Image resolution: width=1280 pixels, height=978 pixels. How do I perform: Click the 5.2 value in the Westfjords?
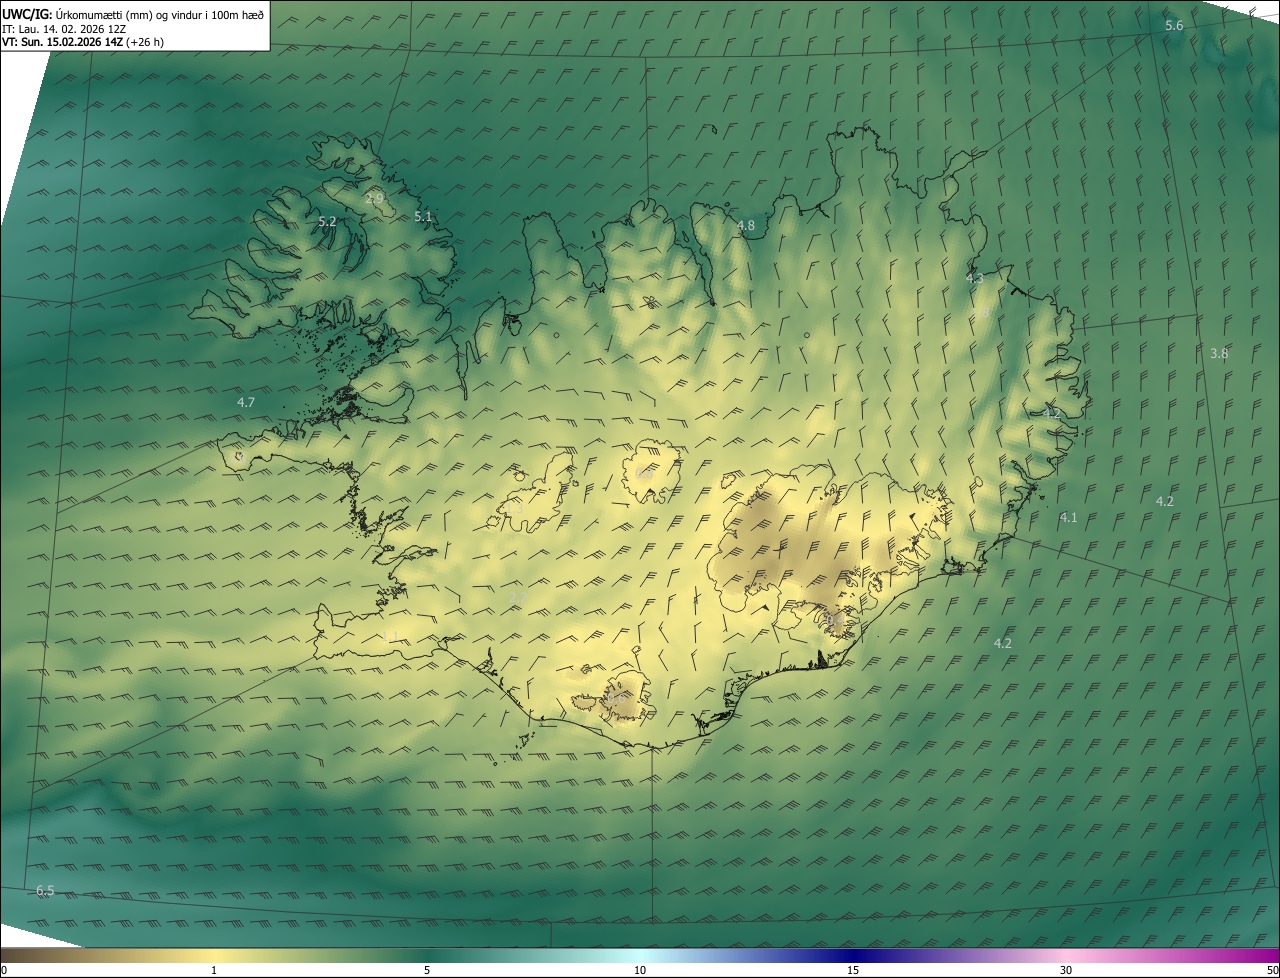pos(327,221)
